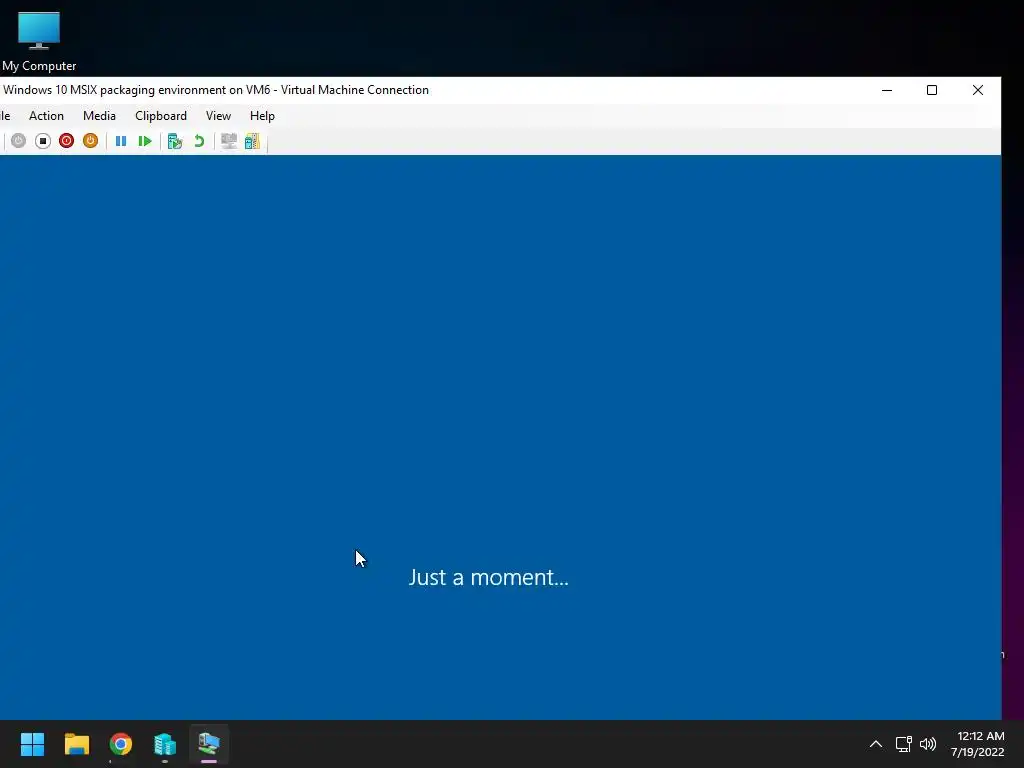The image size is (1024, 768).
Task: Click the green Reset toolbar icon
Action: pos(145,141)
